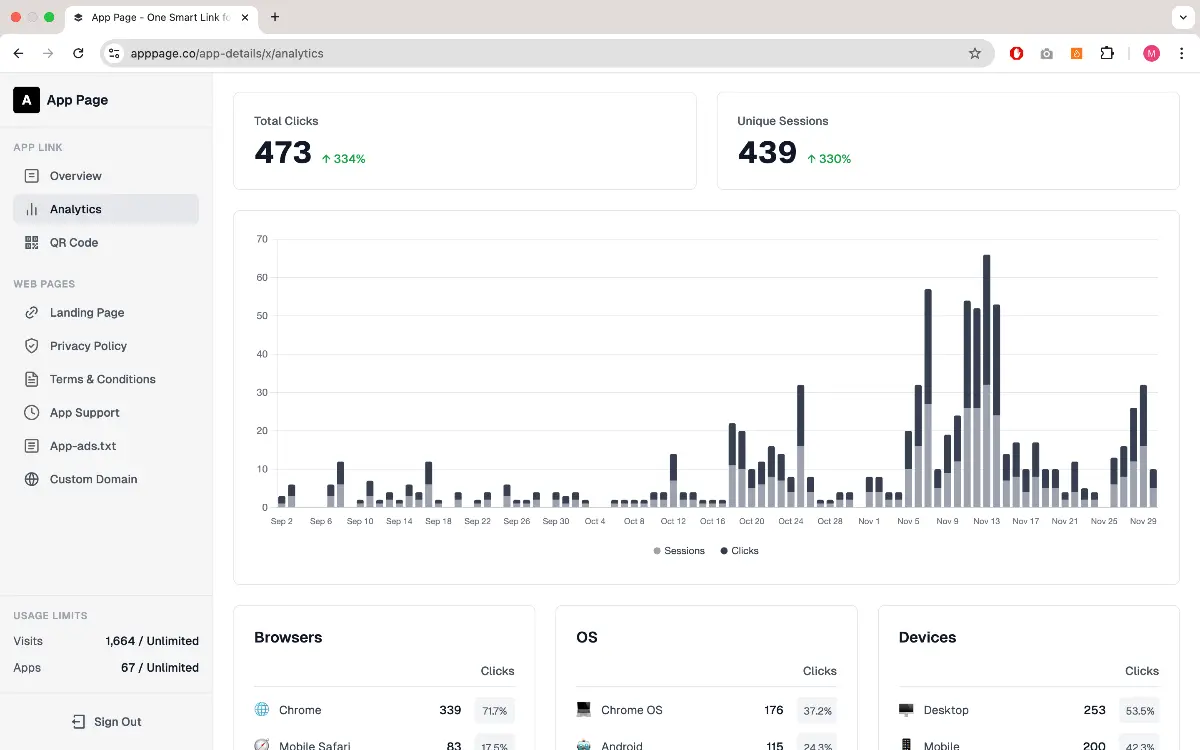Click the App Support chat icon
The height and width of the screenshot is (750, 1200).
point(31,413)
